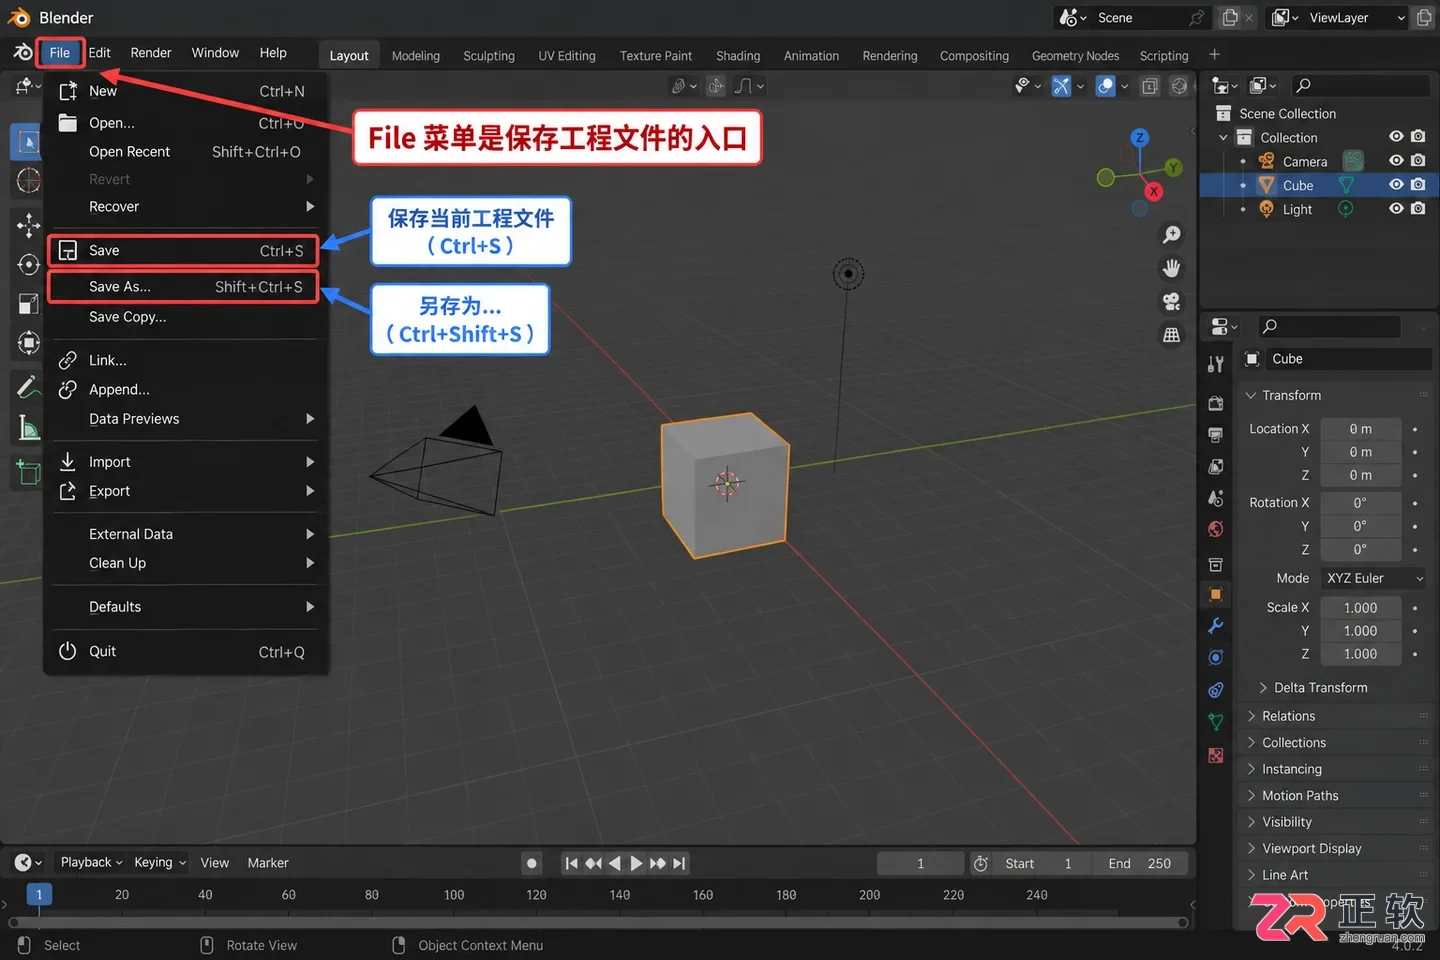Viewport: 1440px width, 960px height.
Task: Collapse the Collection tree in outliner
Action: [1223, 138]
